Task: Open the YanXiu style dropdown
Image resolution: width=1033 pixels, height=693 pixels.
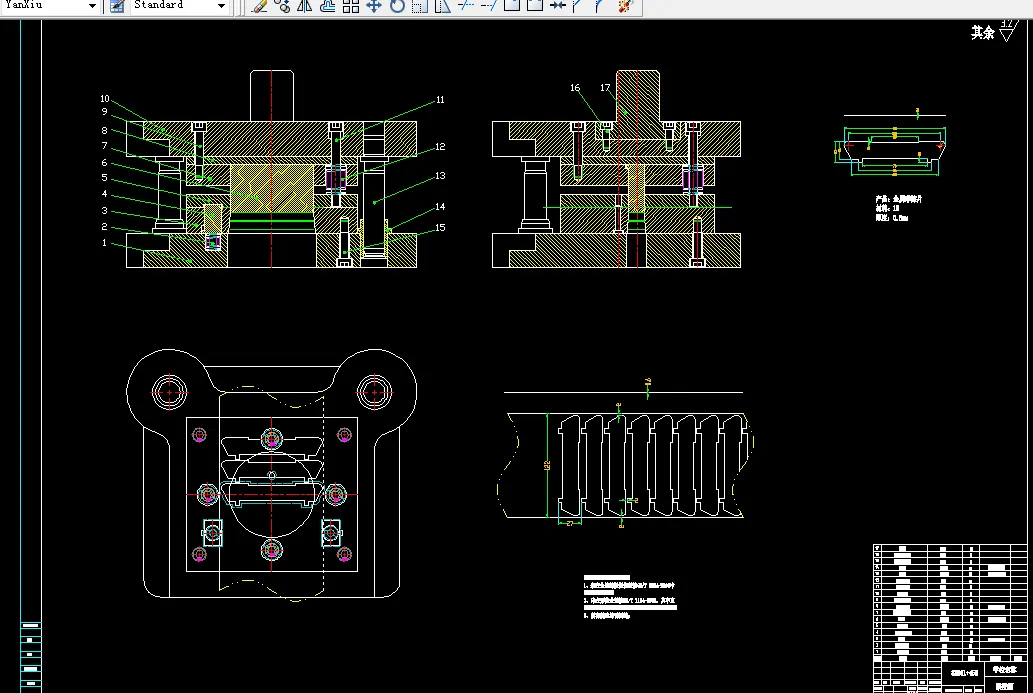Action: click(92, 6)
